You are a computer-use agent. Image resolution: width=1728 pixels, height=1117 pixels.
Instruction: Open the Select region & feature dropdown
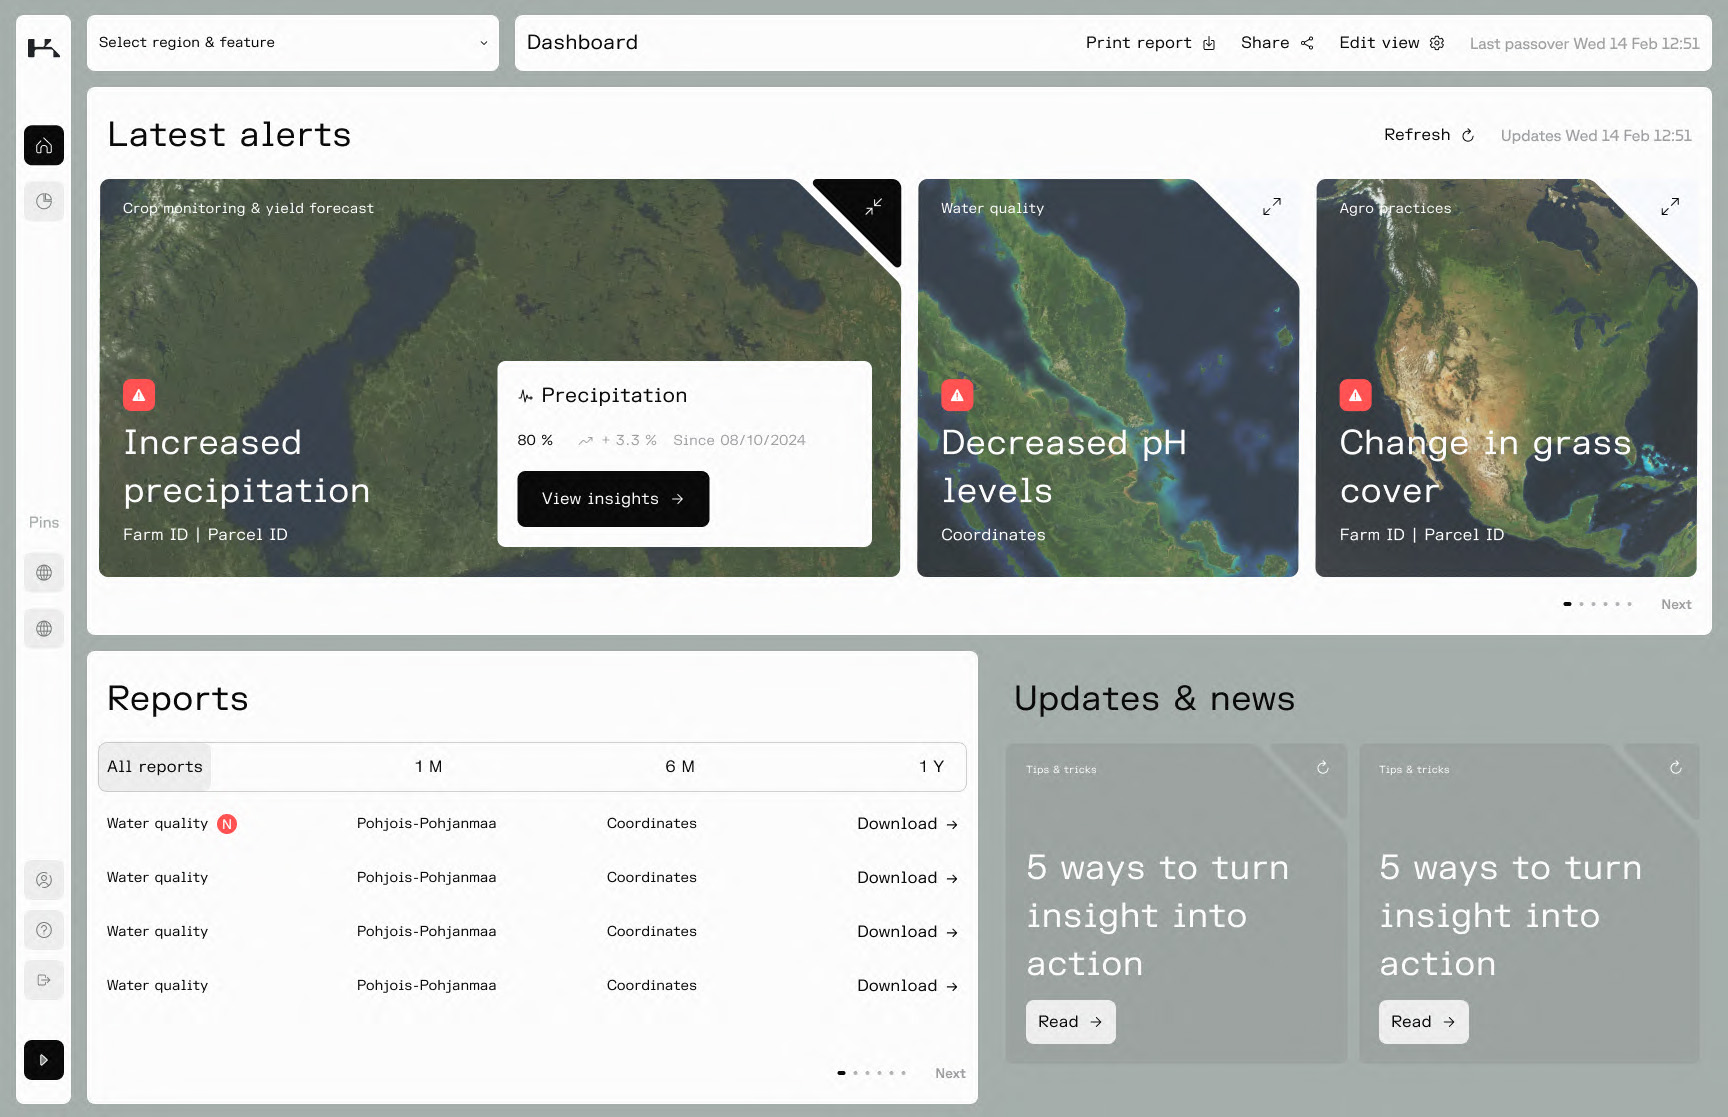pos(292,43)
